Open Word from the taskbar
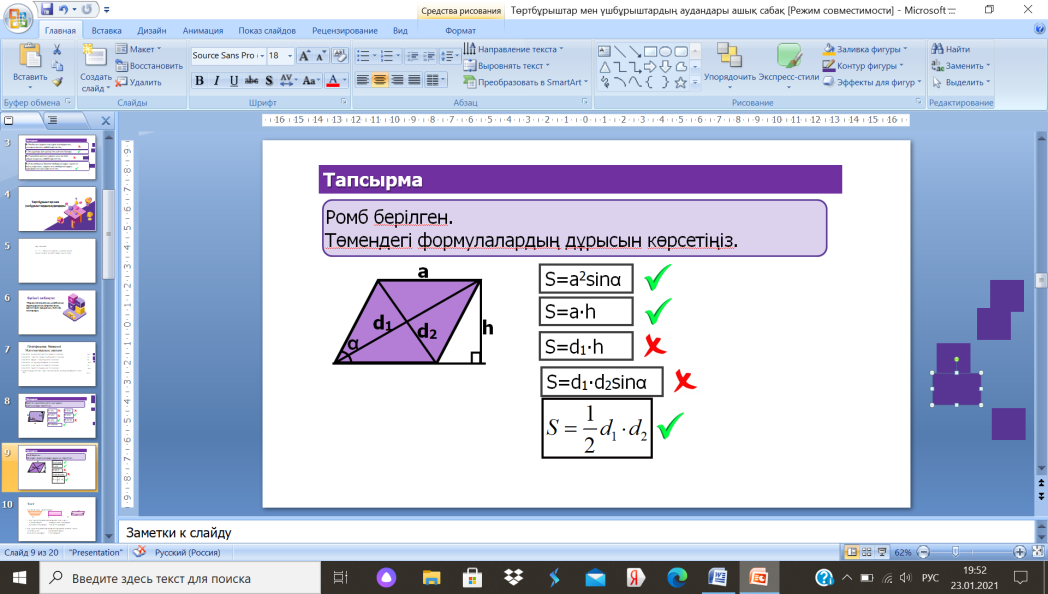 [717, 577]
